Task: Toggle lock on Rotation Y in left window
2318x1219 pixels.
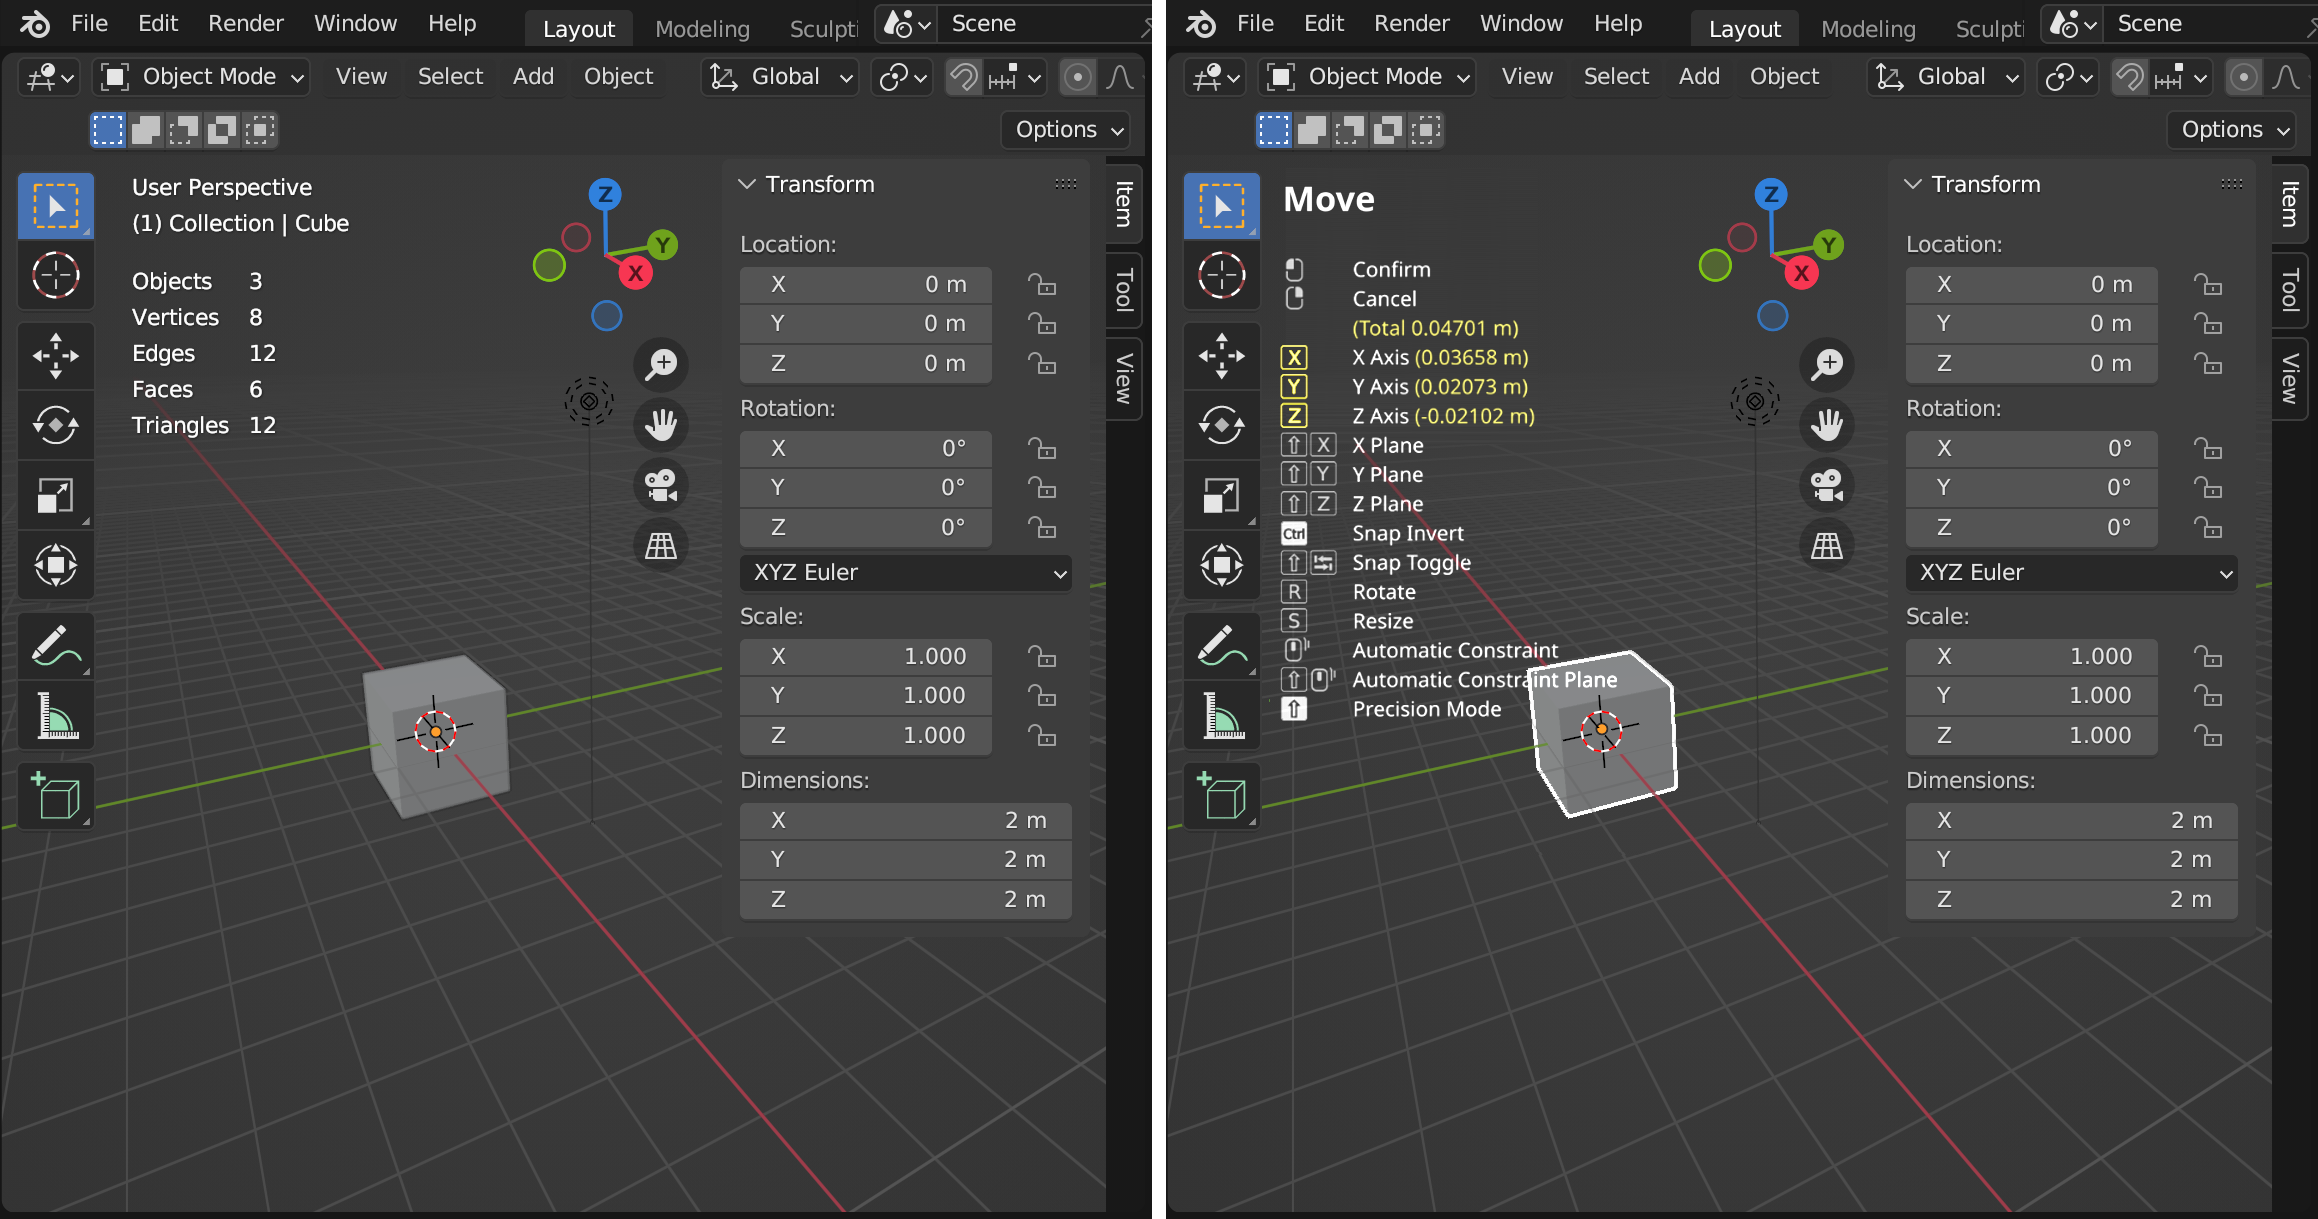Action: [x=1042, y=488]
